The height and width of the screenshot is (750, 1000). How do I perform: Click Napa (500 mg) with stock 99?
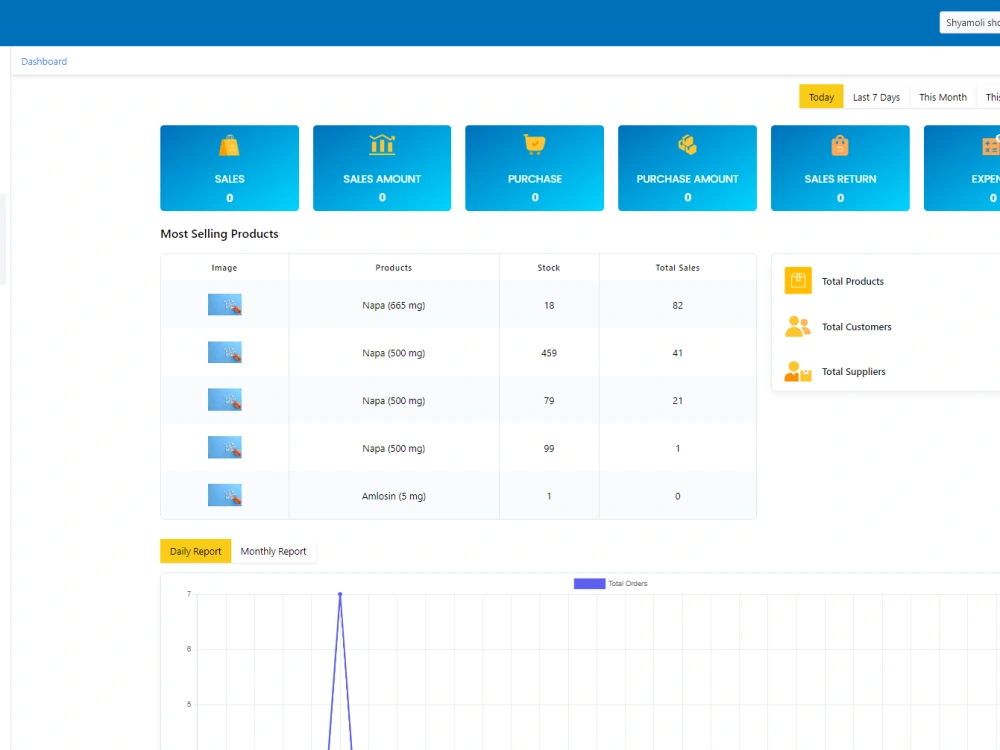[x=393, y=449]
